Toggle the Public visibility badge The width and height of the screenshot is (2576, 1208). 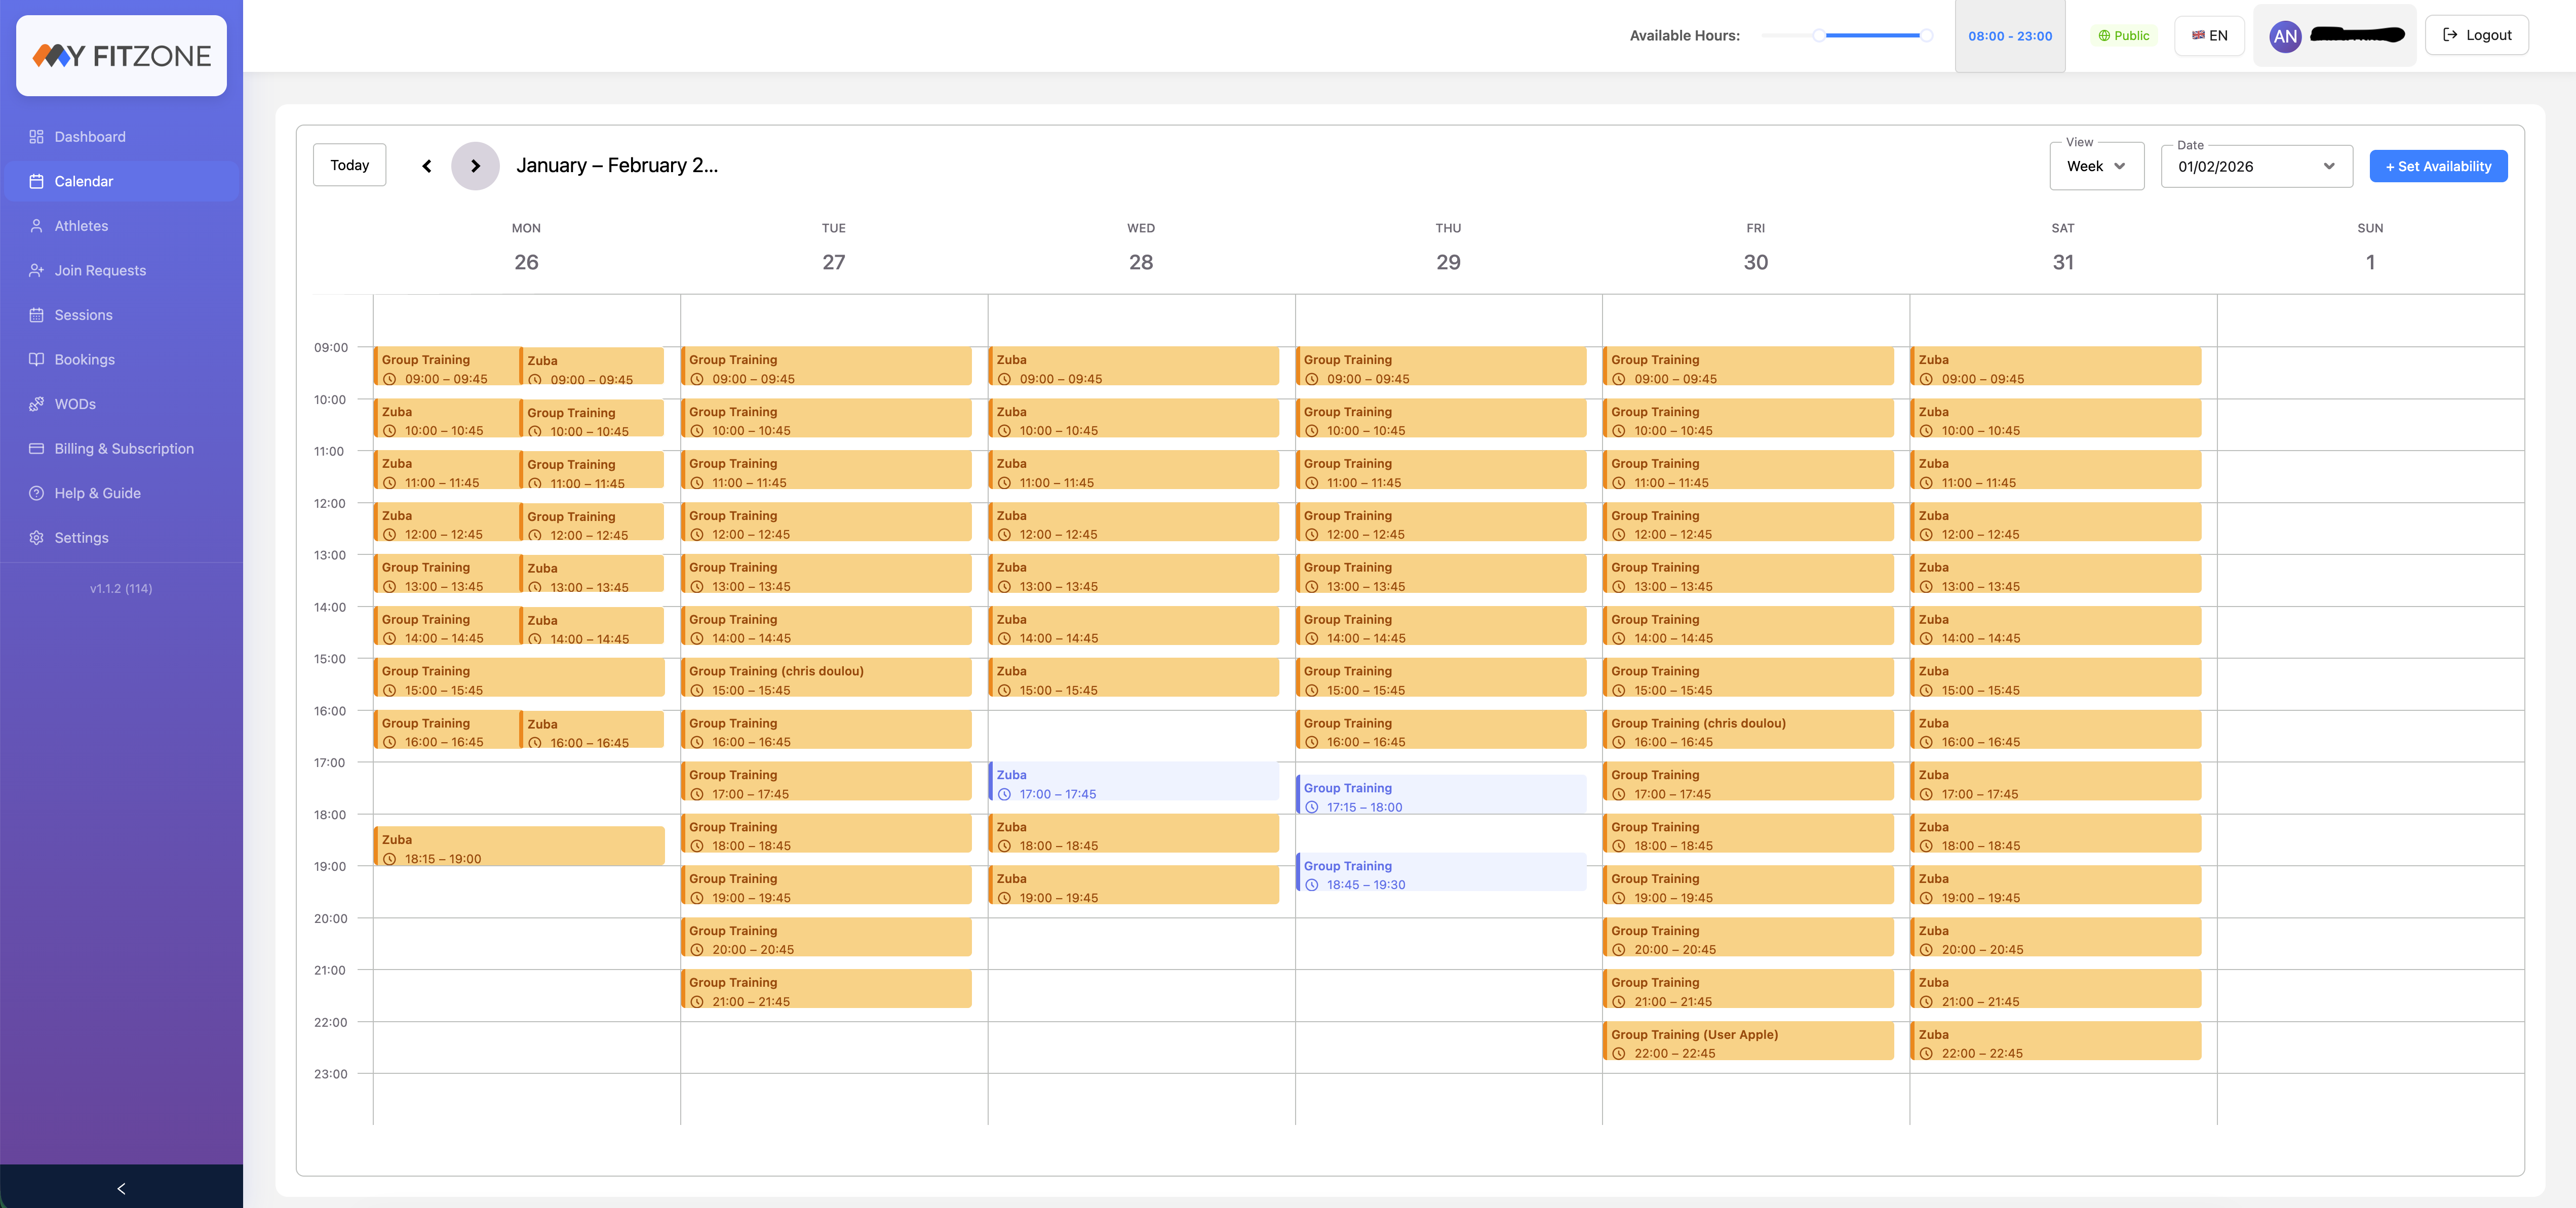[x=2124, y=35]
